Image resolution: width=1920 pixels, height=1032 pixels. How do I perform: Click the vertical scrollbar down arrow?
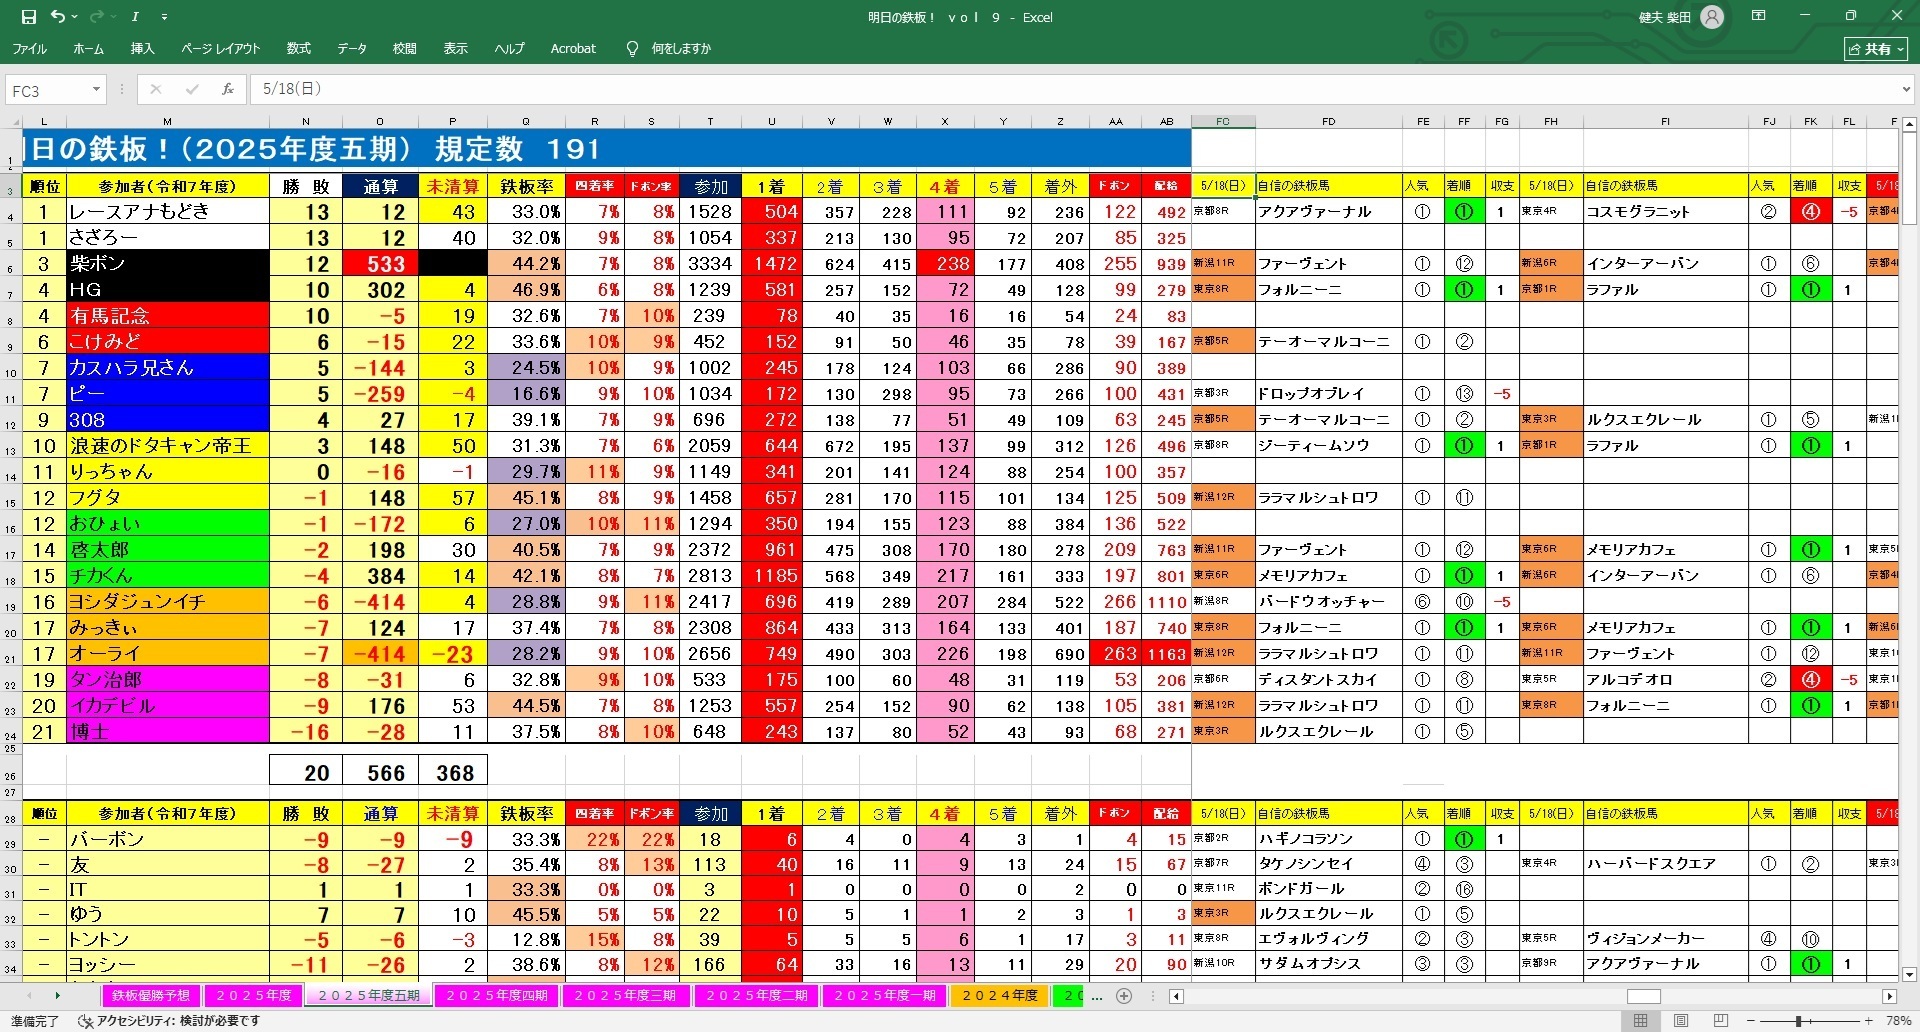[1909, 974]
